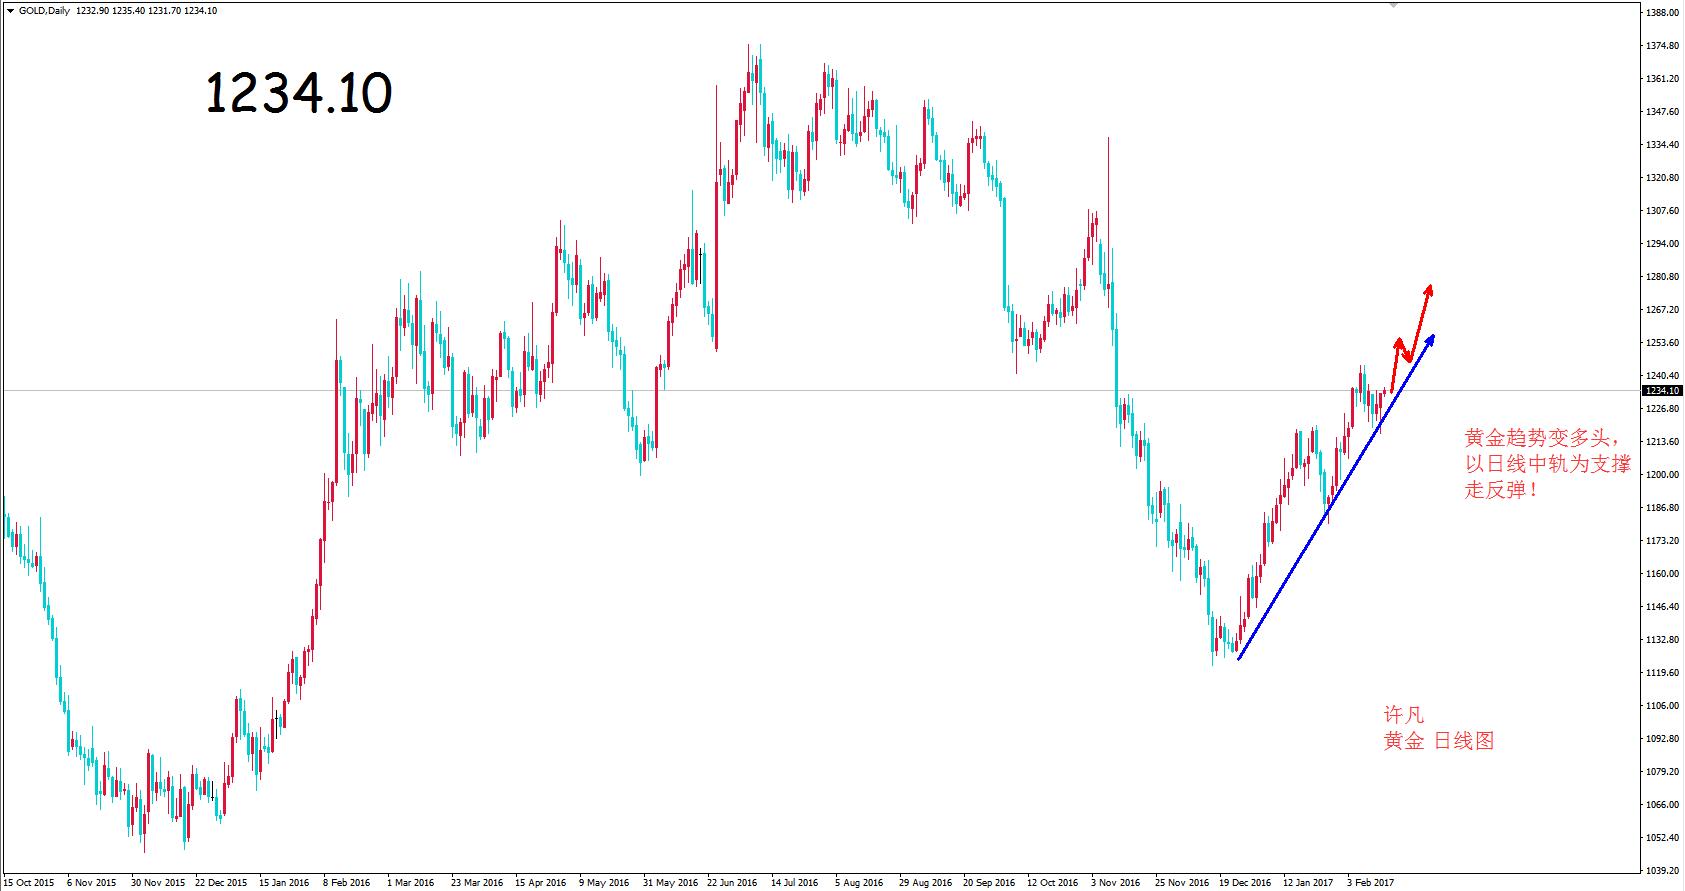The width and height of the screenshot is (1685, 891).
Task: Click the 22 Jun 2016 date label
Action: [x=733, y=883]
